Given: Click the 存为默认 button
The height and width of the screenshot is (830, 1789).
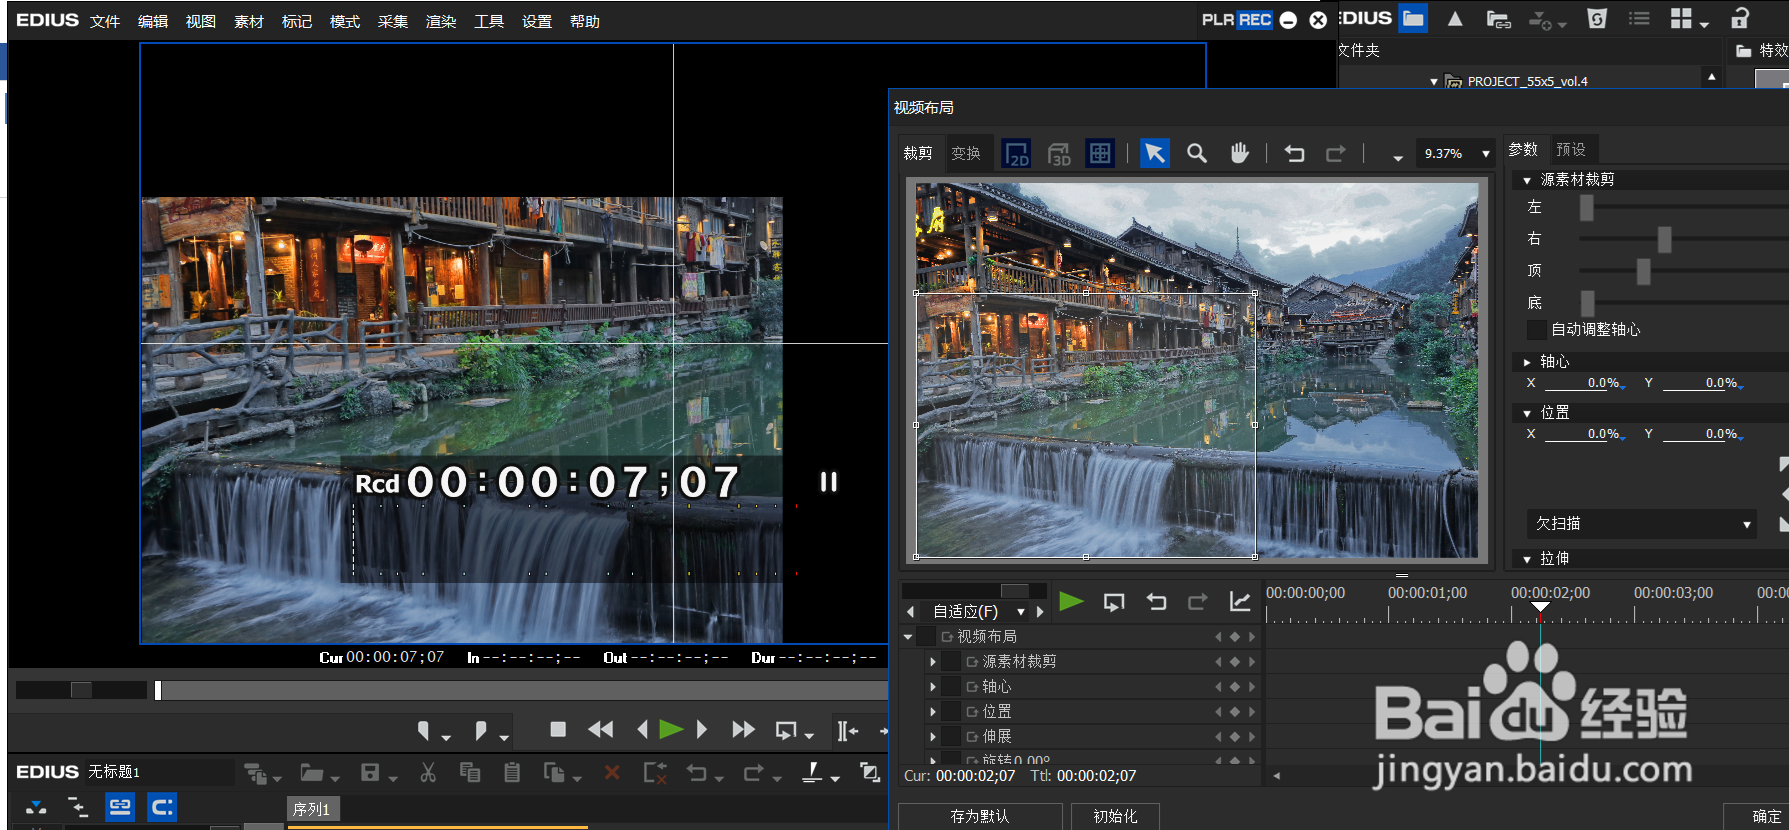Looking at the screenshot, I should point(980,816).
